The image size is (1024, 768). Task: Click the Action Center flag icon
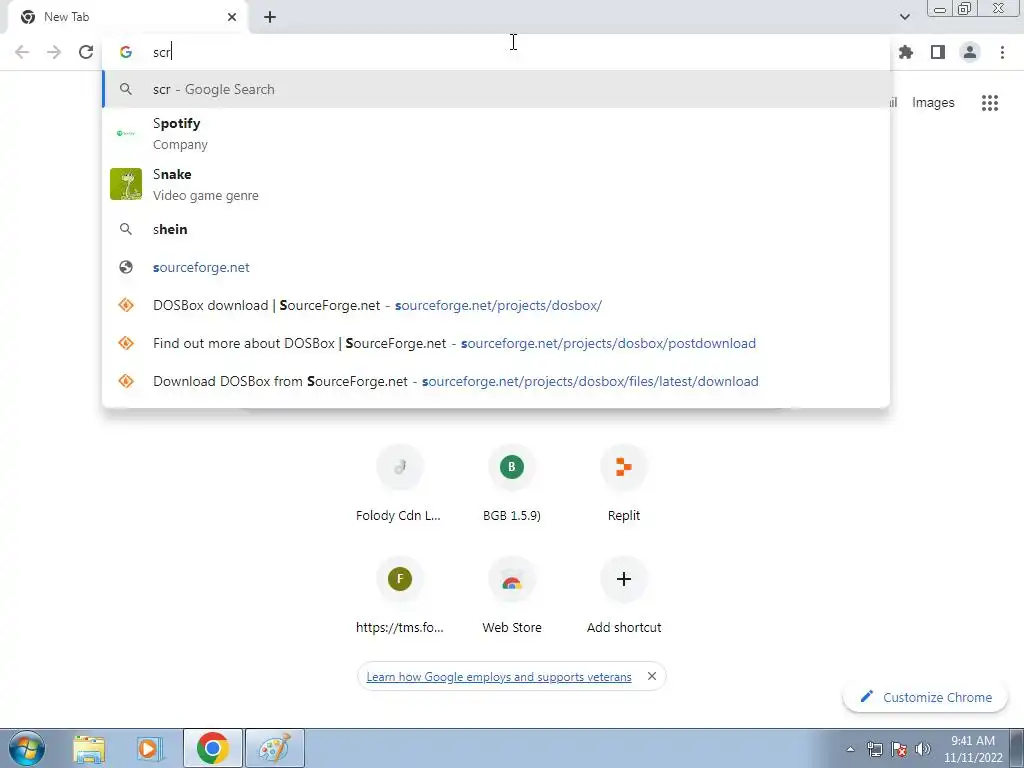(x=899, y=749)
